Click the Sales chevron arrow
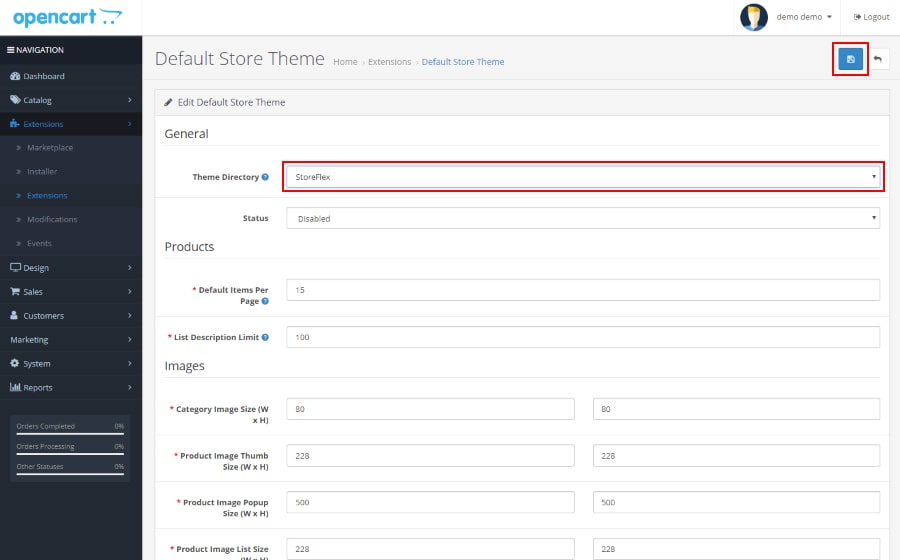This screenshot has width=900, height=560. click(x=130, y=291)
